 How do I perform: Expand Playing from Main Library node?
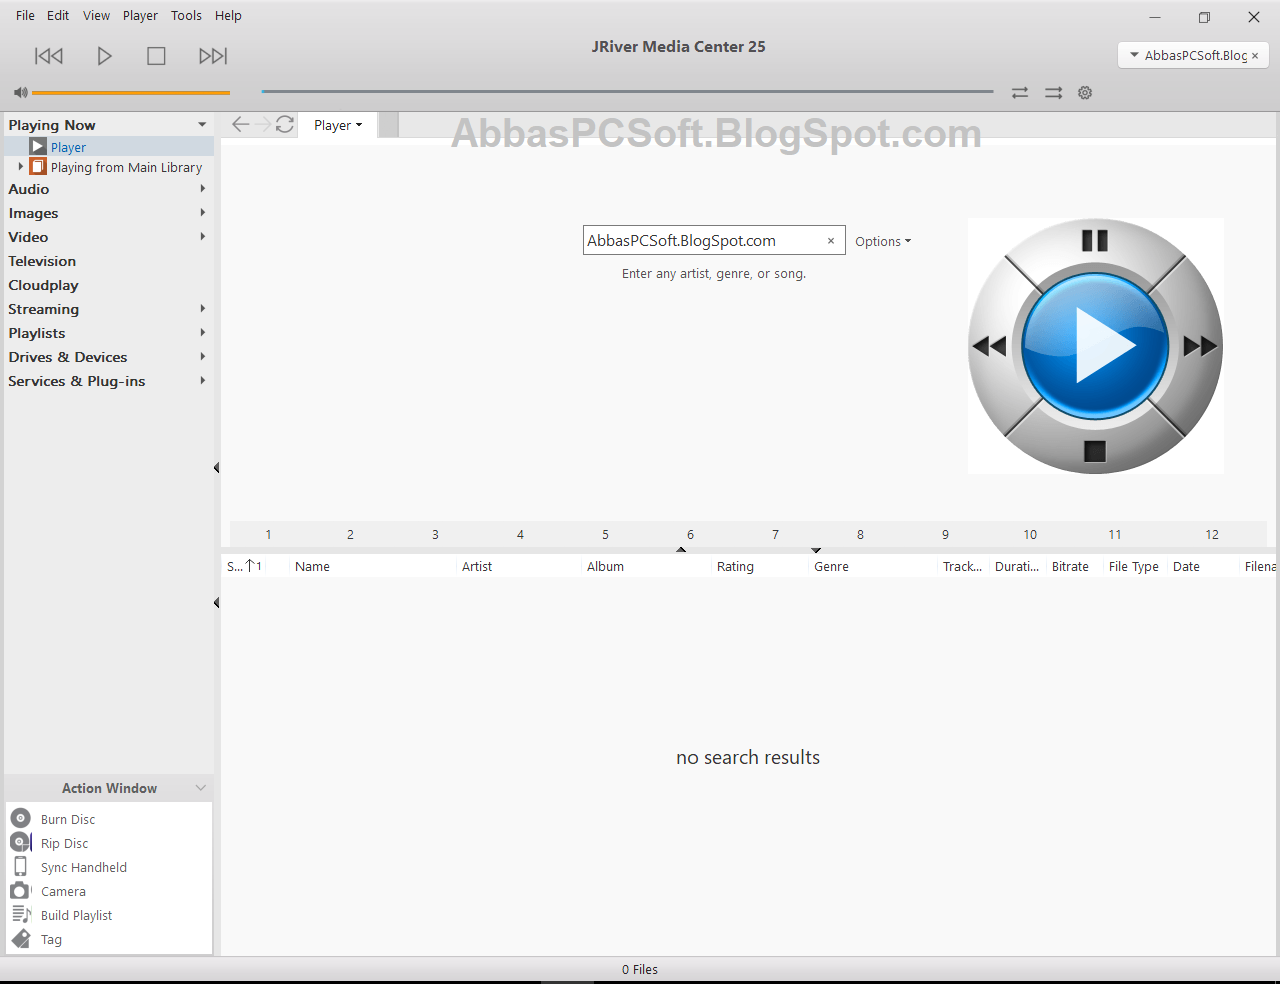21,167
